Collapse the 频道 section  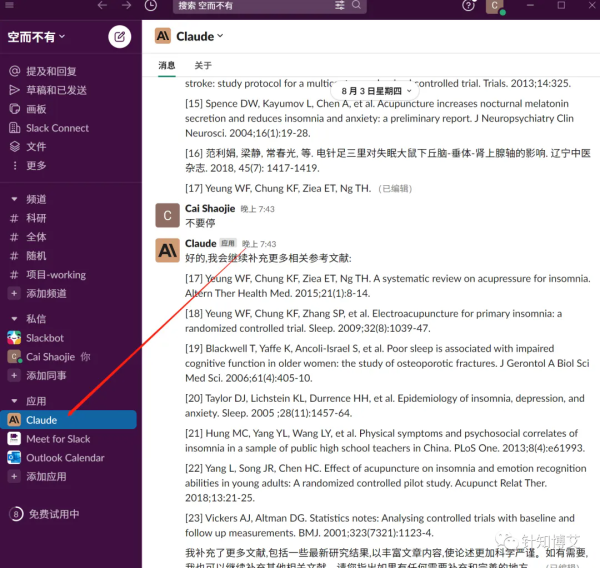pyautogui.click(x=14, y=199)
